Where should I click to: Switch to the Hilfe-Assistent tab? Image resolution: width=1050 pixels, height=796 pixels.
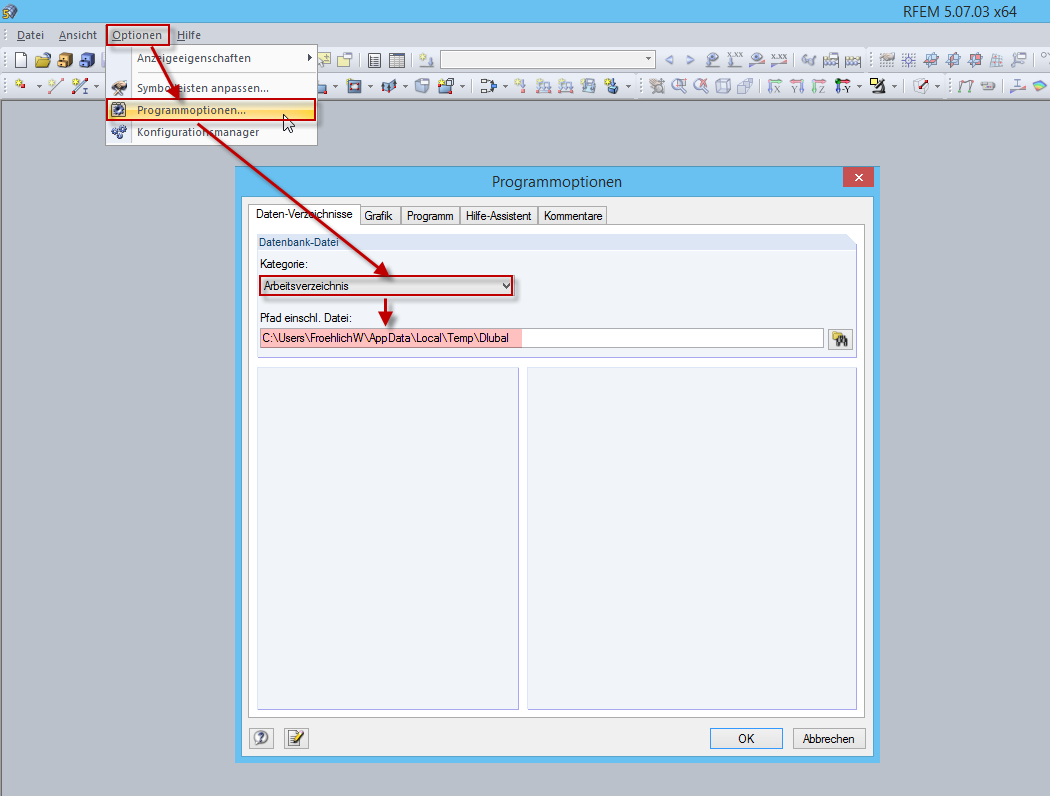coord(498,216)
